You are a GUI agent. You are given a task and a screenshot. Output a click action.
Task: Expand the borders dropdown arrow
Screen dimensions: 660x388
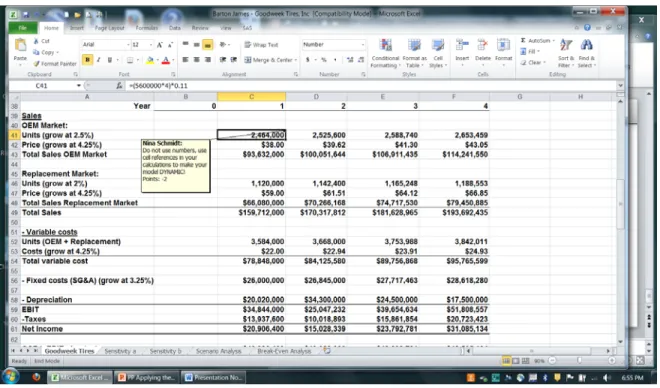pyautogui.click(x=138, y=60)
